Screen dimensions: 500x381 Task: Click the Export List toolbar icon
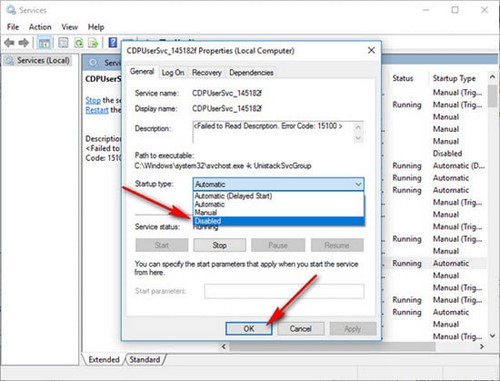[x=93, y=43]
